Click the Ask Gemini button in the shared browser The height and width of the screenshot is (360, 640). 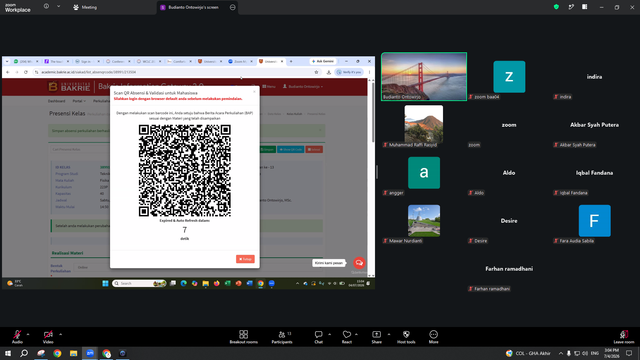pyautogui.click(x=323, y=61)
